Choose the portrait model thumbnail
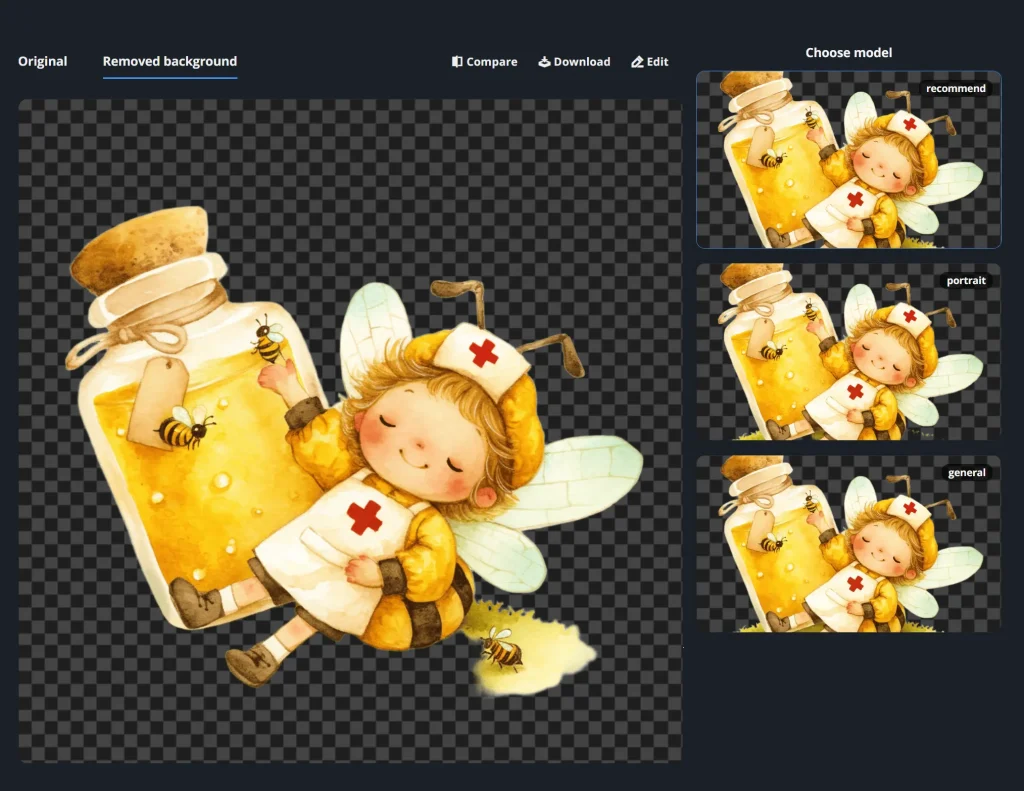1024x791 pixels. pyautogui.click(x=848, y=352)
